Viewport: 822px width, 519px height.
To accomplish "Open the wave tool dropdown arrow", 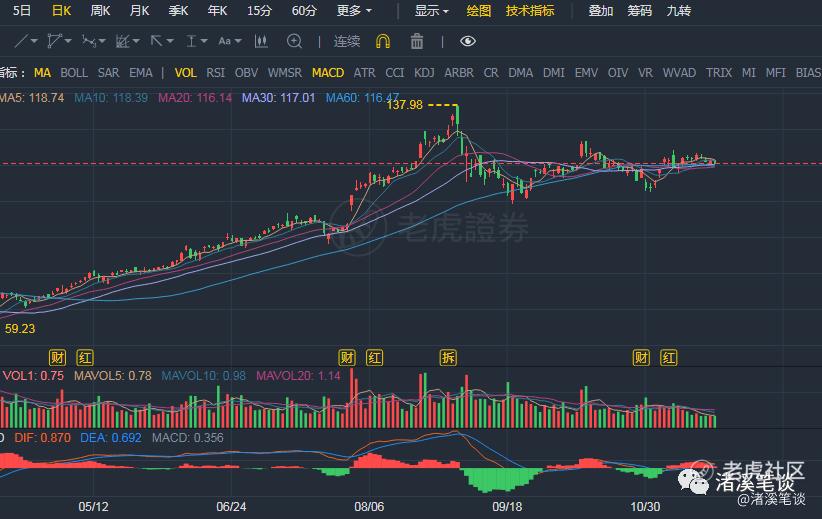I will [102, 41].
